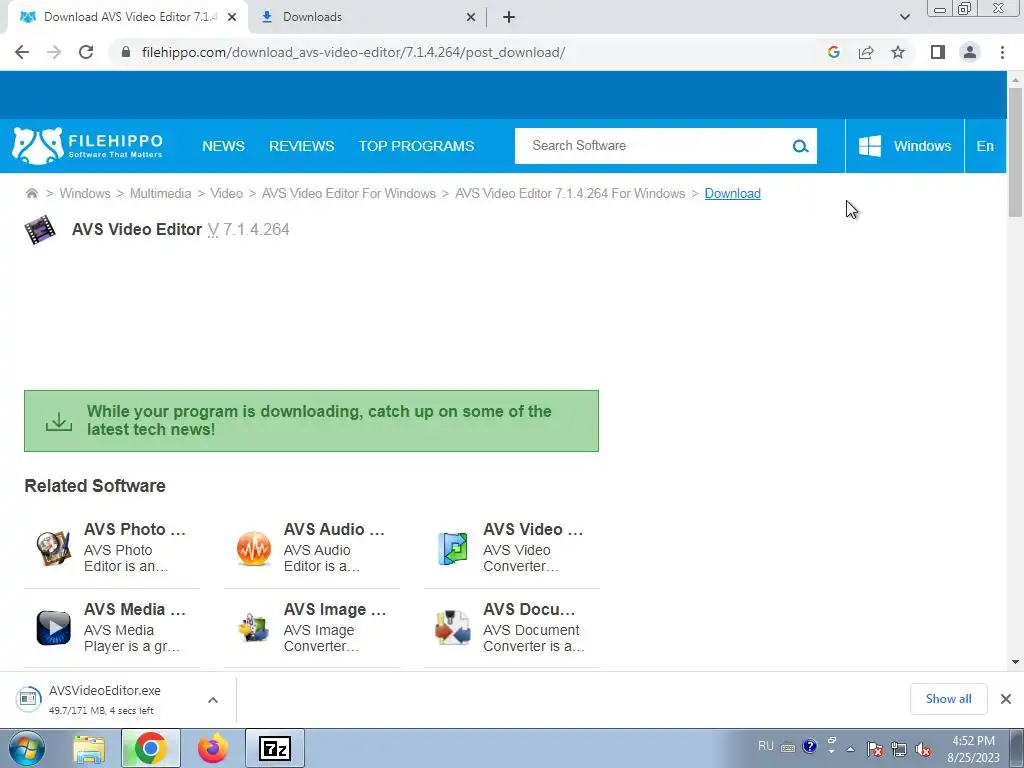Open AVS Video Converter icon
Image resolution: width=1024 pixels, height=768 pixels.
[x=453, y=548]
